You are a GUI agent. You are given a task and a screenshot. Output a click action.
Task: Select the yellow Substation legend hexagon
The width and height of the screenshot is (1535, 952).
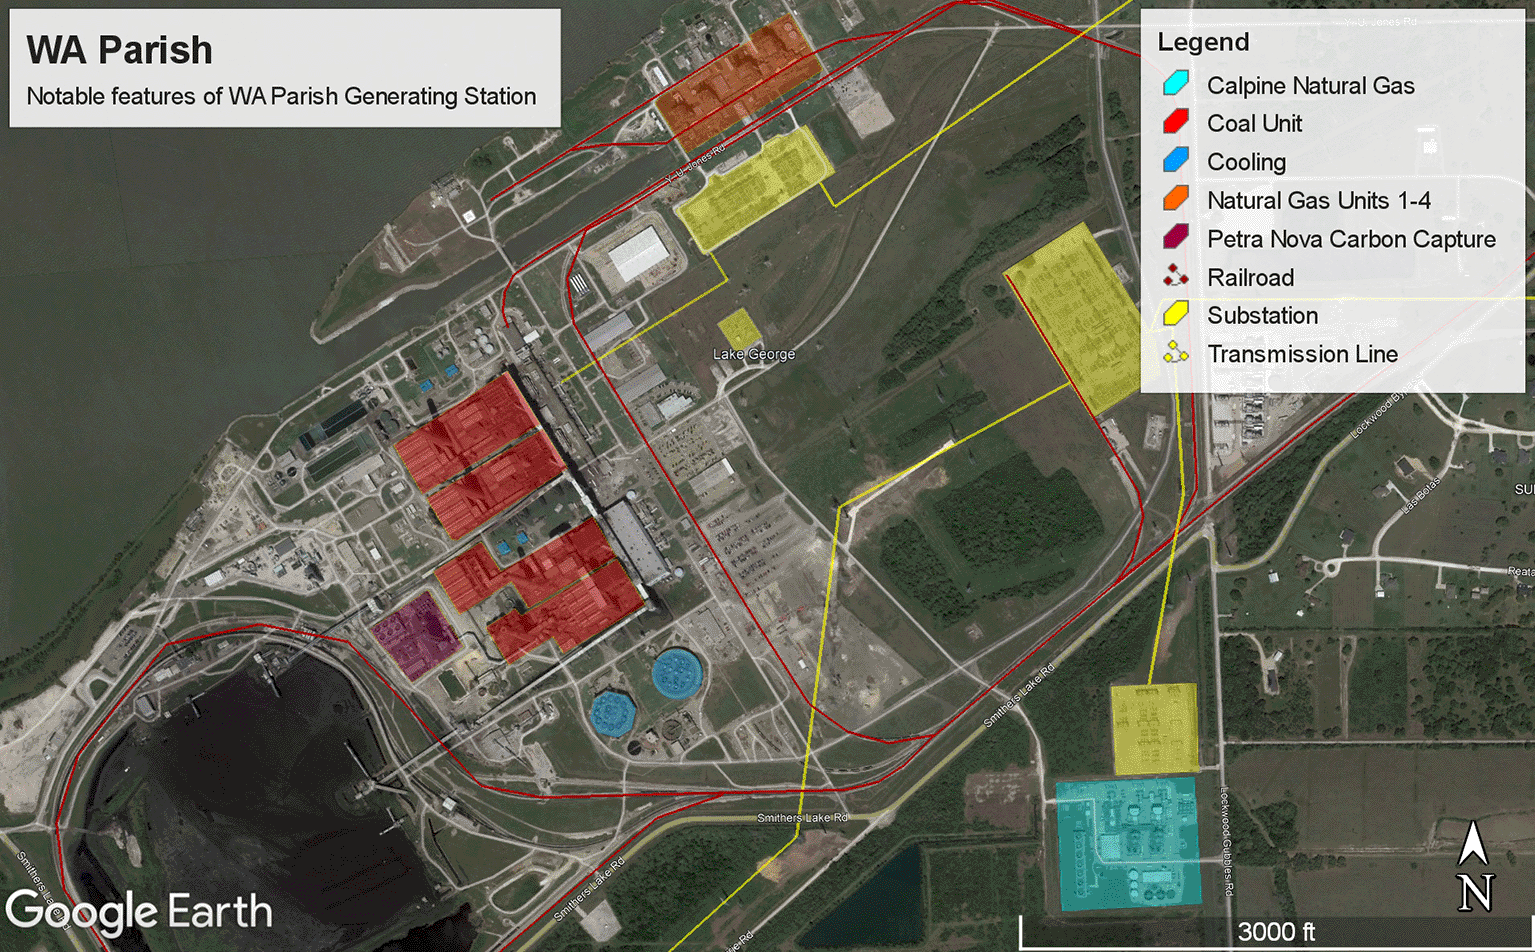tap(1175, 315)
